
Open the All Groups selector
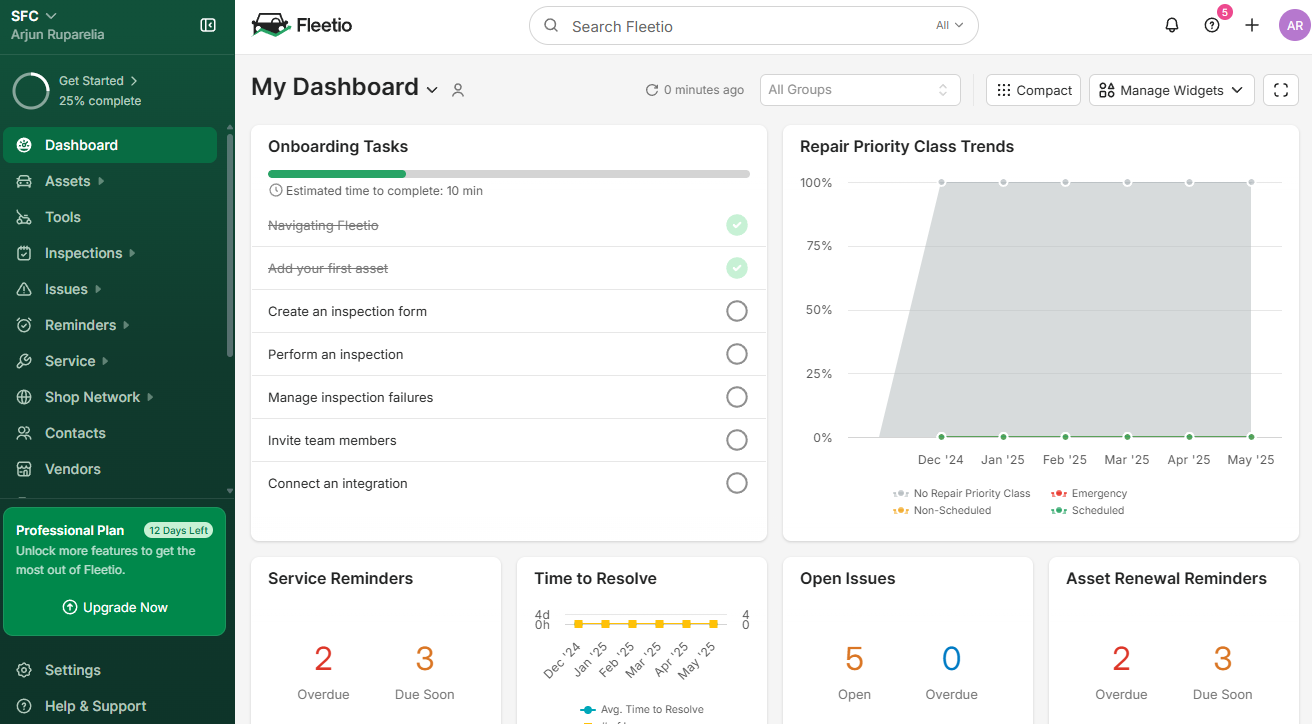pyautogui.click(x=860, y=90)
